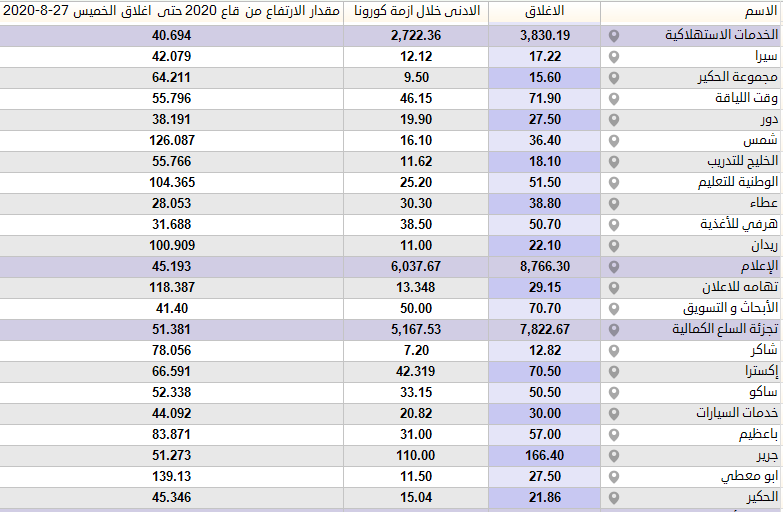Select the دور company name

pyautogui.click(x=770, y=120)
